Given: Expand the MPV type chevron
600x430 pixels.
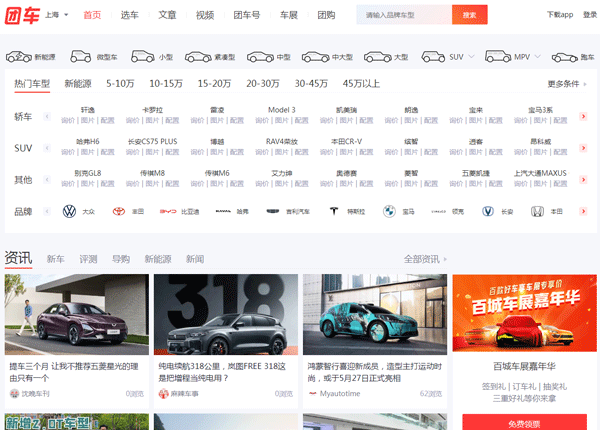Looking at the screenshot, I should [538, 57].
